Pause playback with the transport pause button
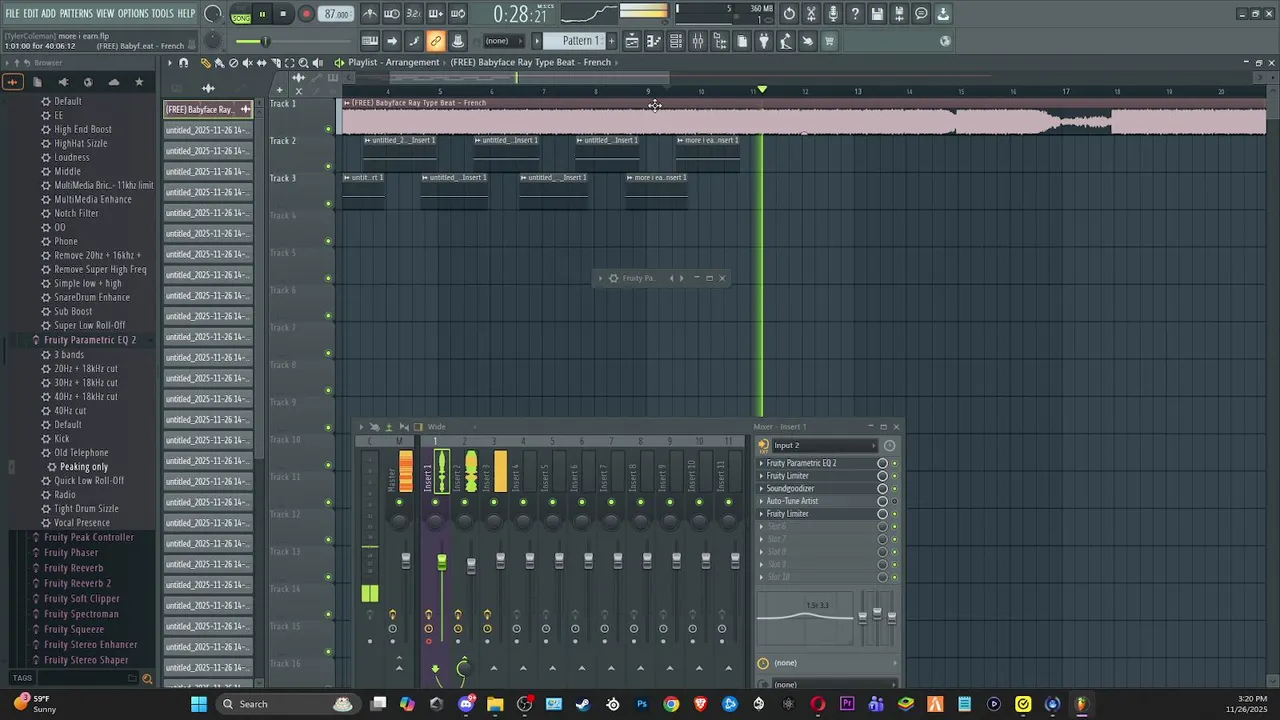 pyautogui.click(x=262, y=14)
